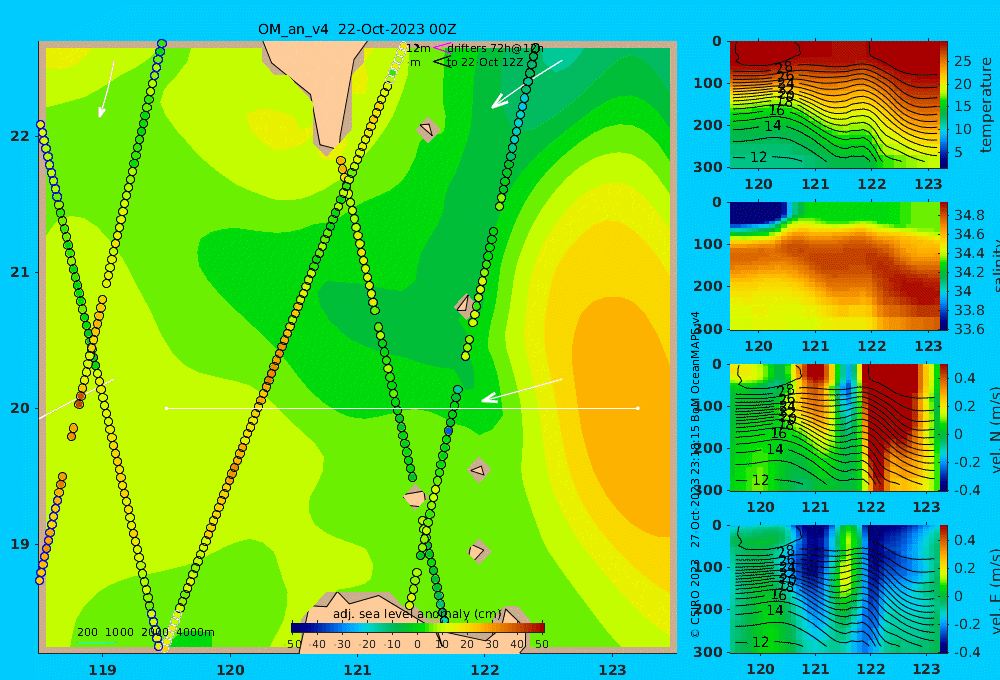Click latitude tick "20" on the main map
This screenshot has height=680, width=1000.
[20, 408]
